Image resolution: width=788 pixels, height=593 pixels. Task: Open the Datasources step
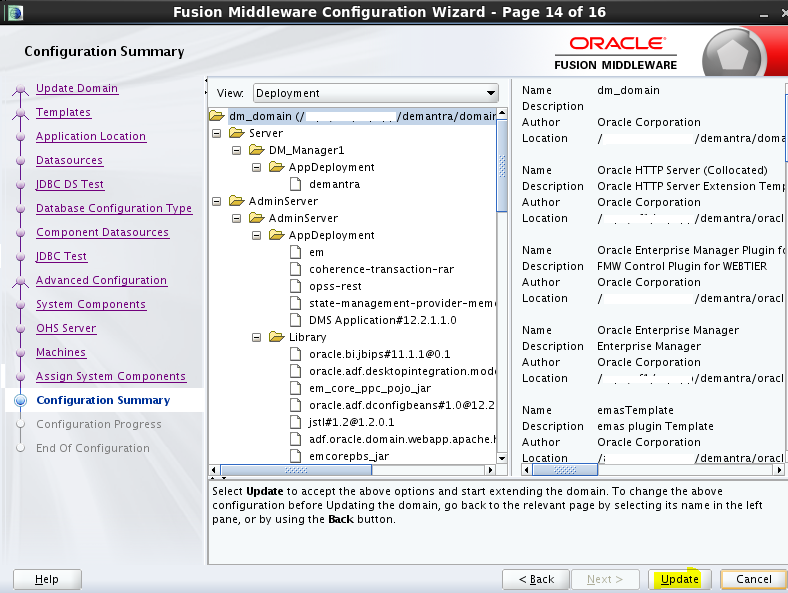click(x=69, y=160)
